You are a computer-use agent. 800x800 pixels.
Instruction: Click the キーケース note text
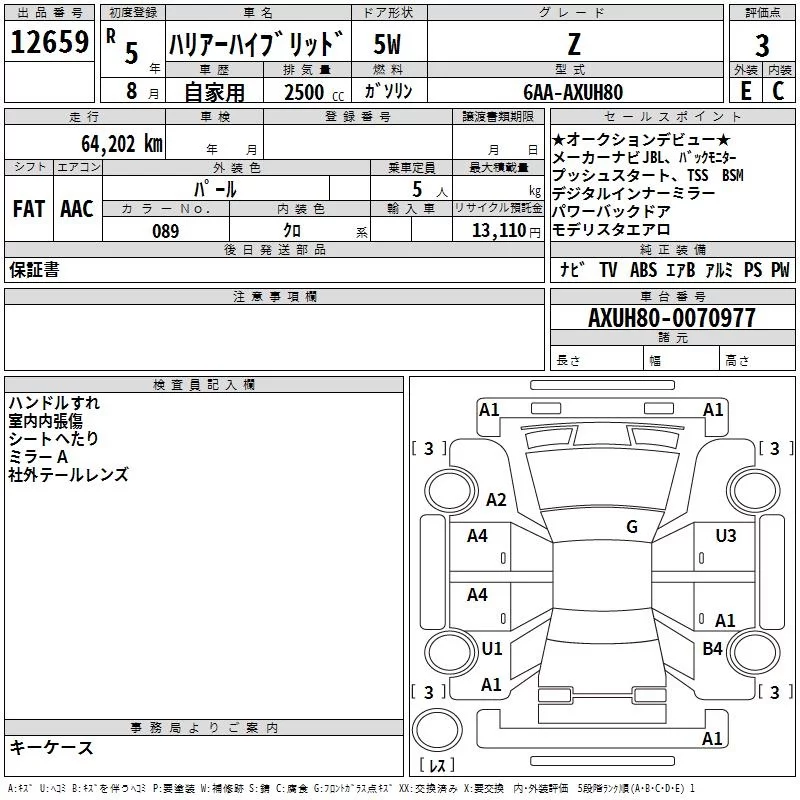tap(52, 747)
